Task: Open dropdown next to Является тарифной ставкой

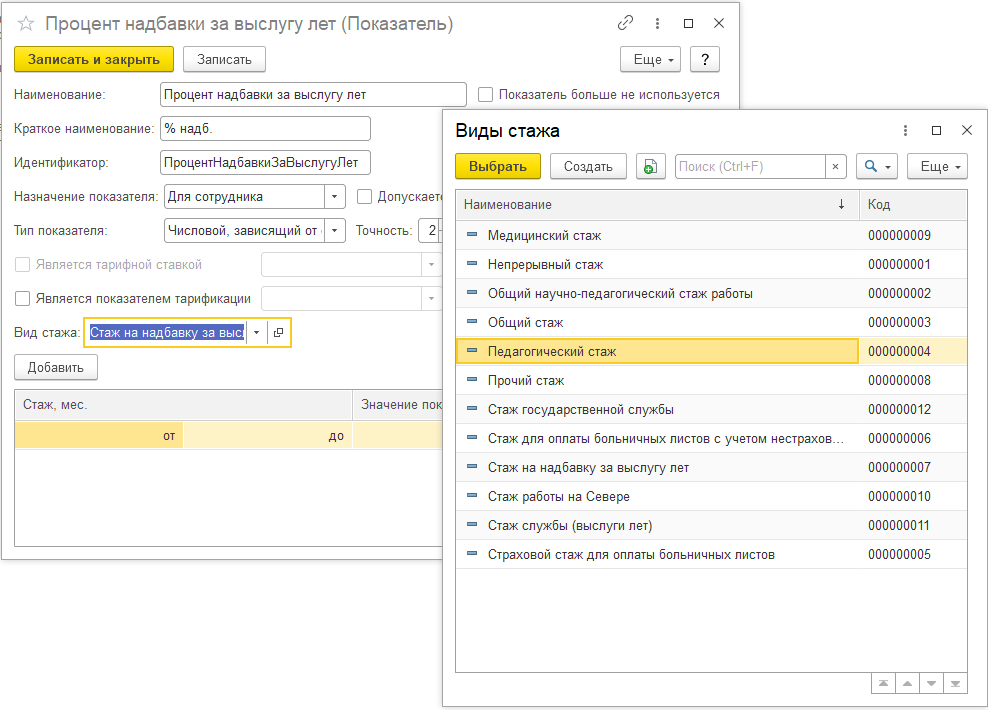Action: pos(432,265)
